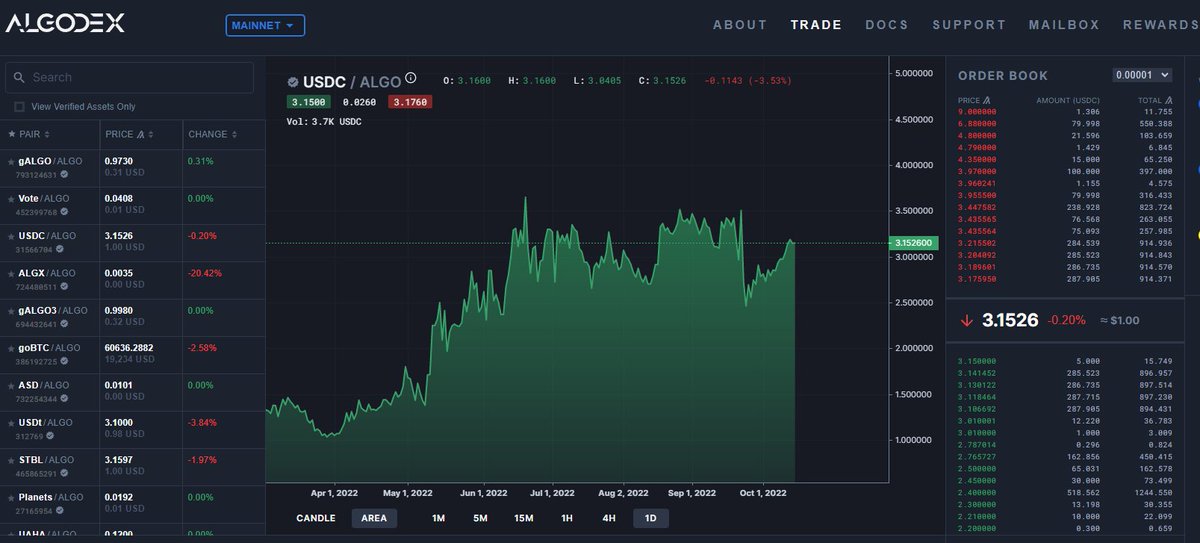Click verified badge beside goBTC asset ID 386192725
This screenshot has width=1200, height=543.
point(65,361)
